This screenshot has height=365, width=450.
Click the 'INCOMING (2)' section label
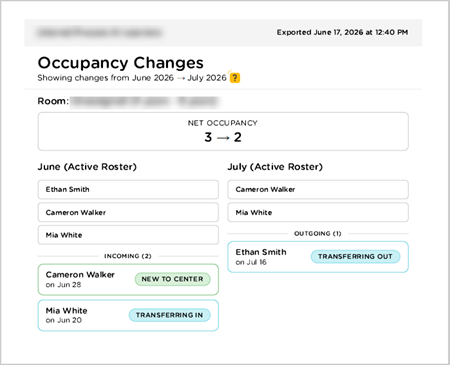pos(128,256)
